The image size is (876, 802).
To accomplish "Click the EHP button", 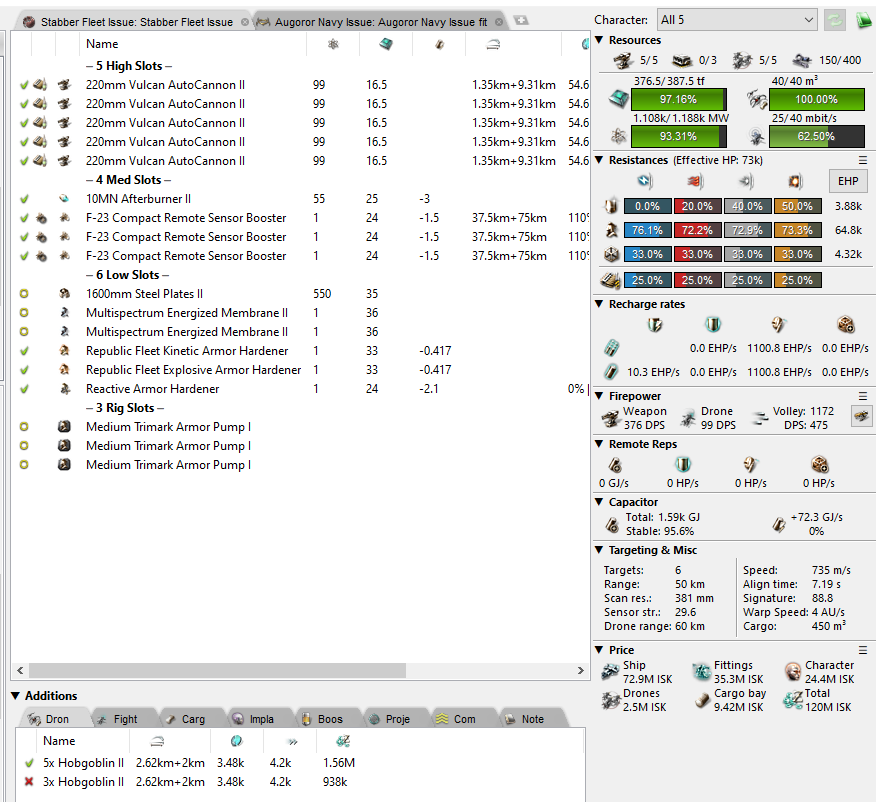I will pos(848,181).
